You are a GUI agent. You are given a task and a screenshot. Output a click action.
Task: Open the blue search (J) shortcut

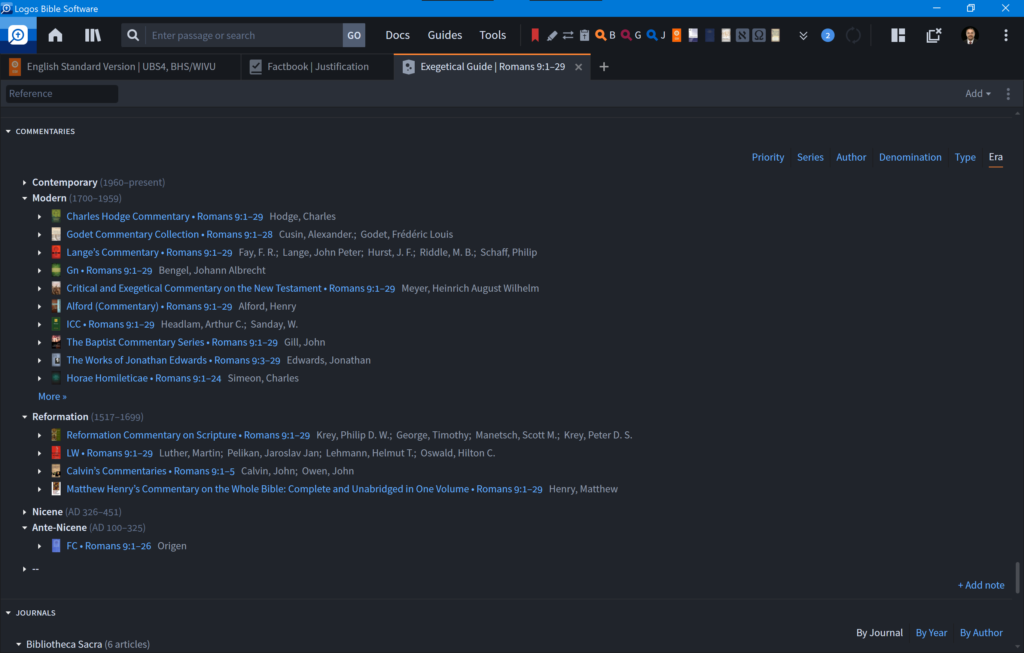[x=656, y=35]
